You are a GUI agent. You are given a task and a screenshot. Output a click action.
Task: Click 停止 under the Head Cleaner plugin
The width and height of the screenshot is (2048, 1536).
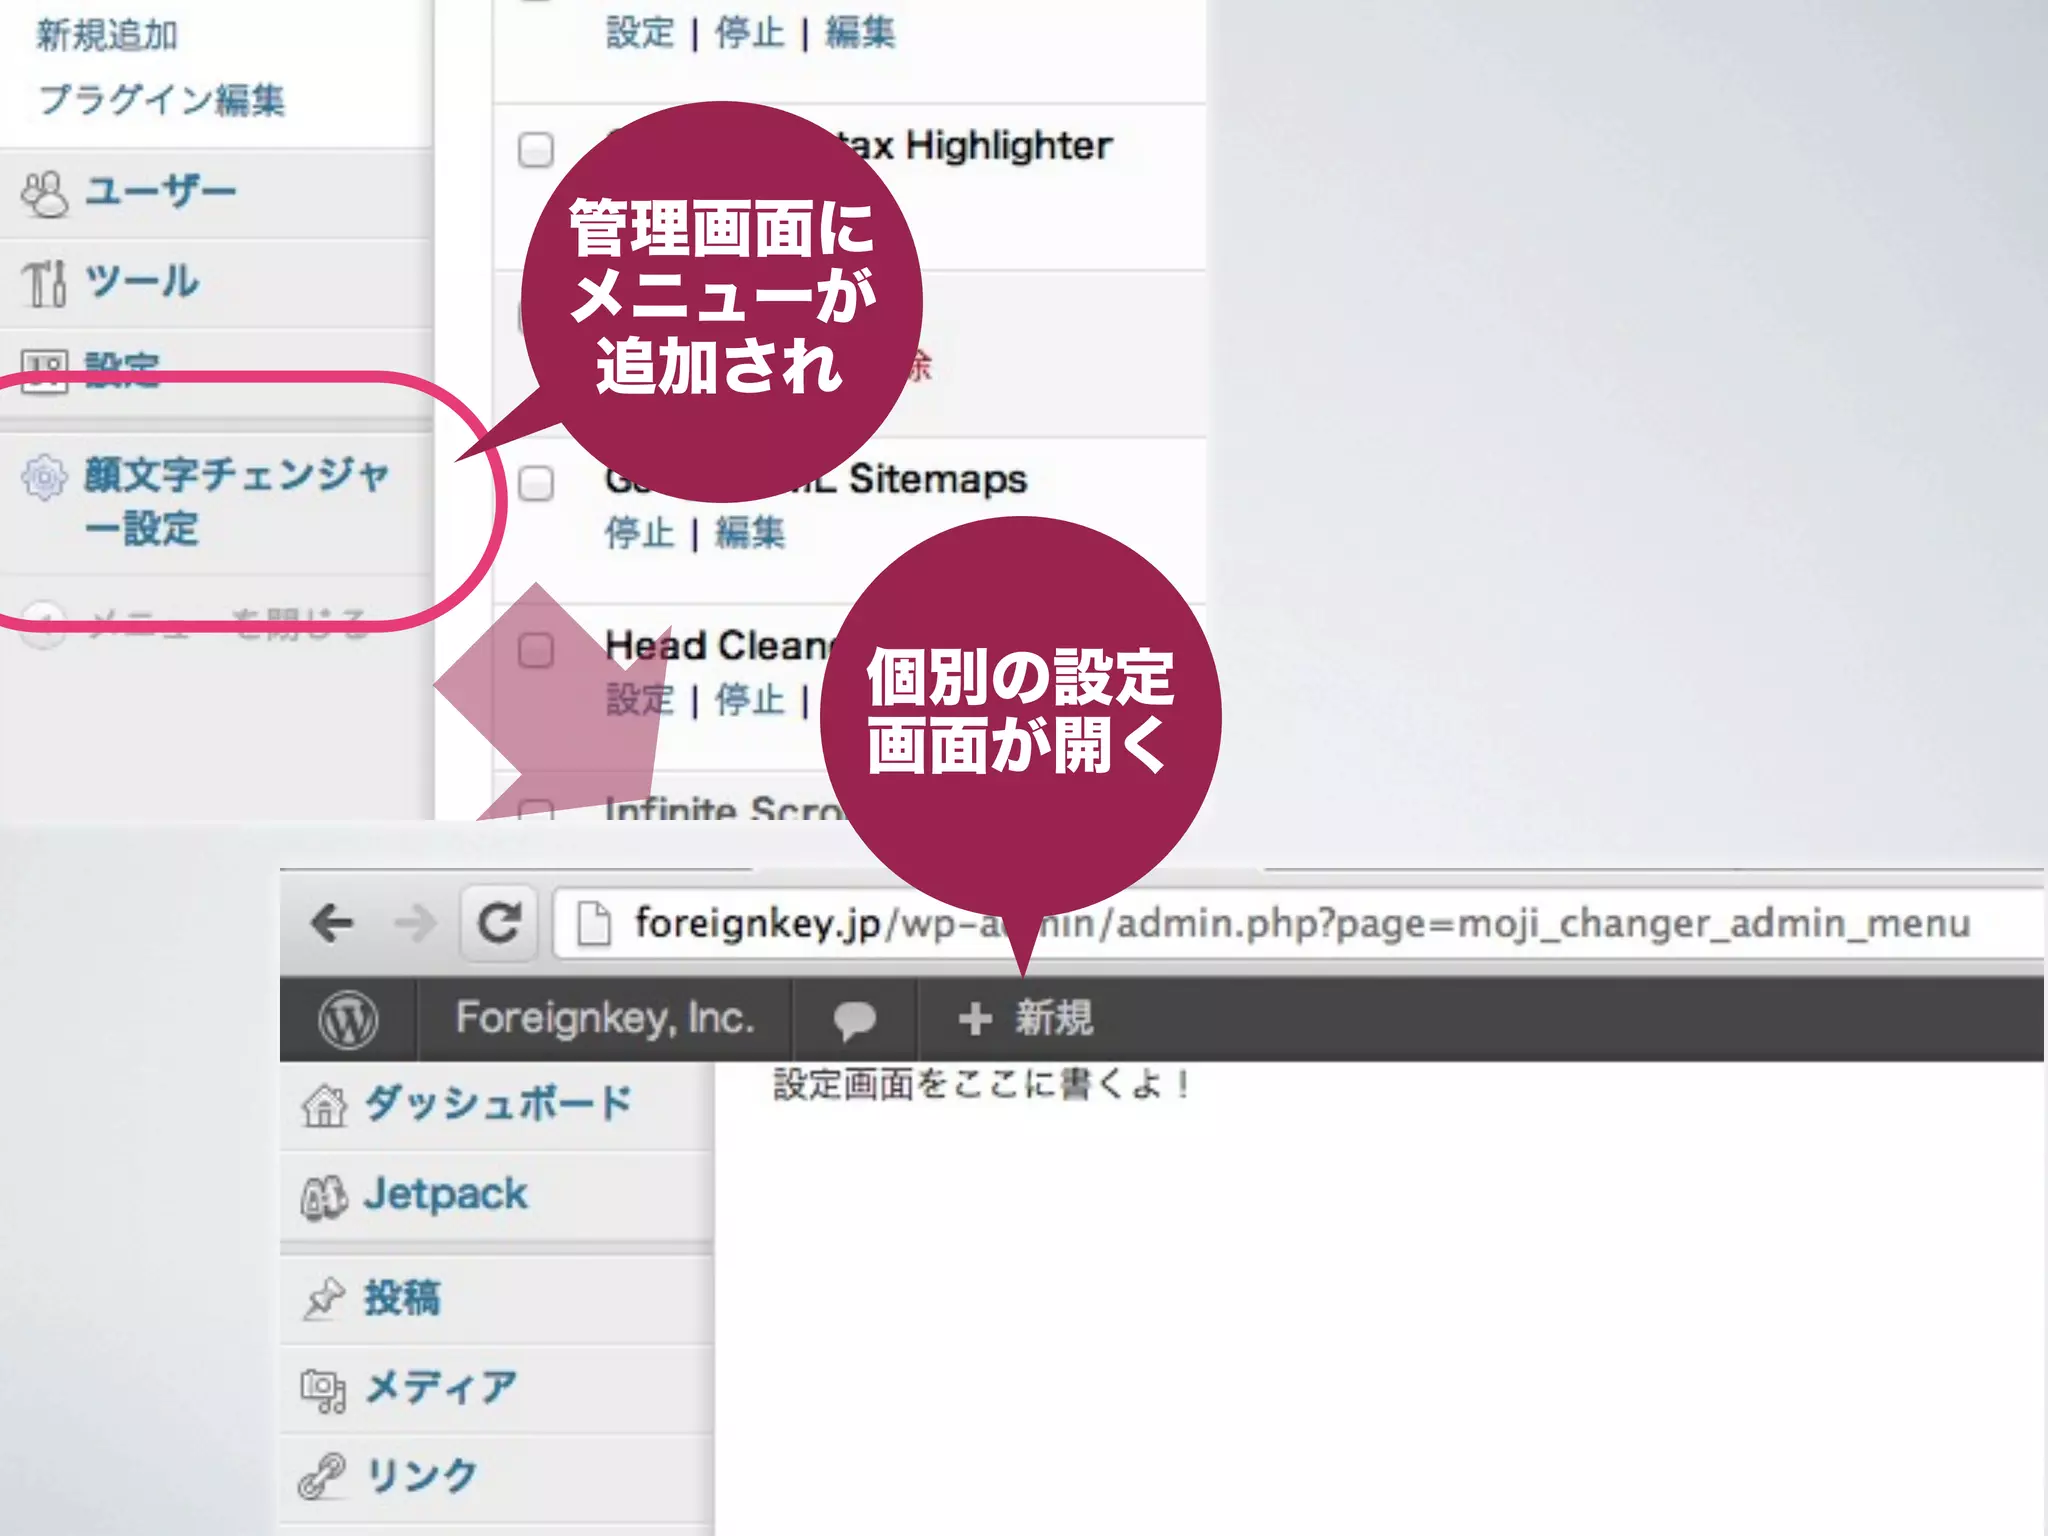pyautogui.click(x=750, y=699)
